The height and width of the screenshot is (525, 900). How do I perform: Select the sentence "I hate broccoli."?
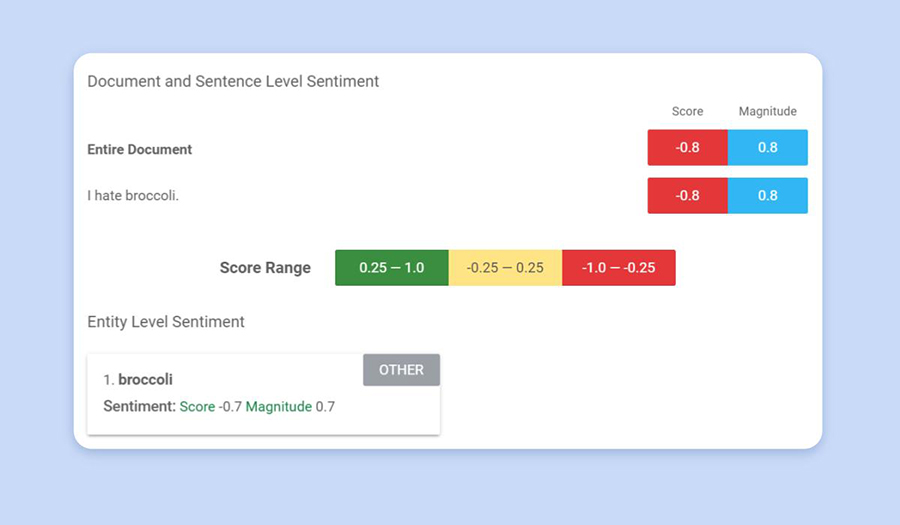coord(133,195)
